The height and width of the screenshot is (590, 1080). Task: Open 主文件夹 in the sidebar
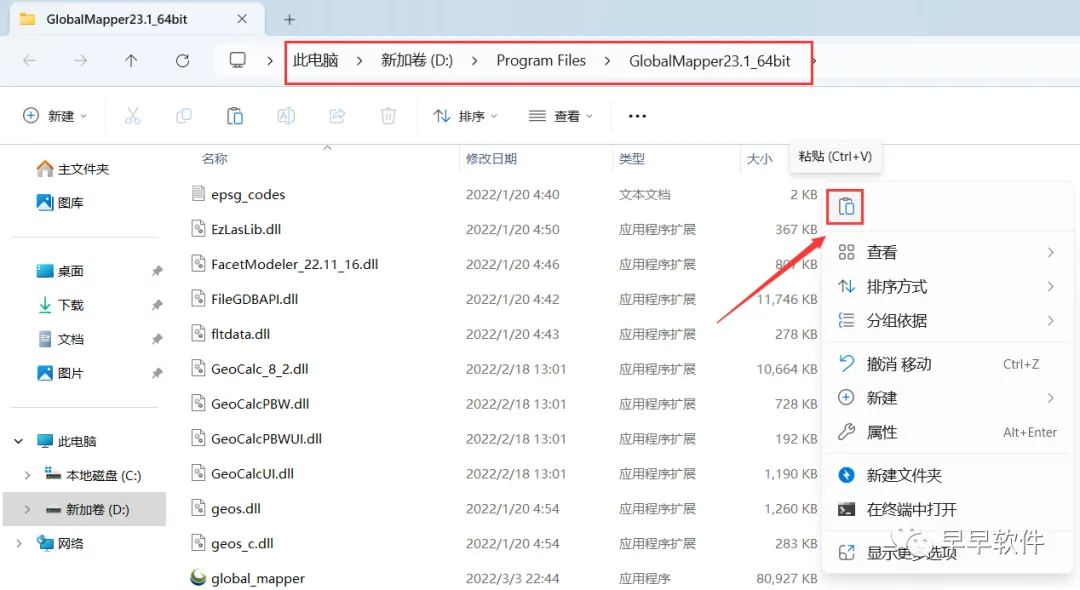click(73, 169)
